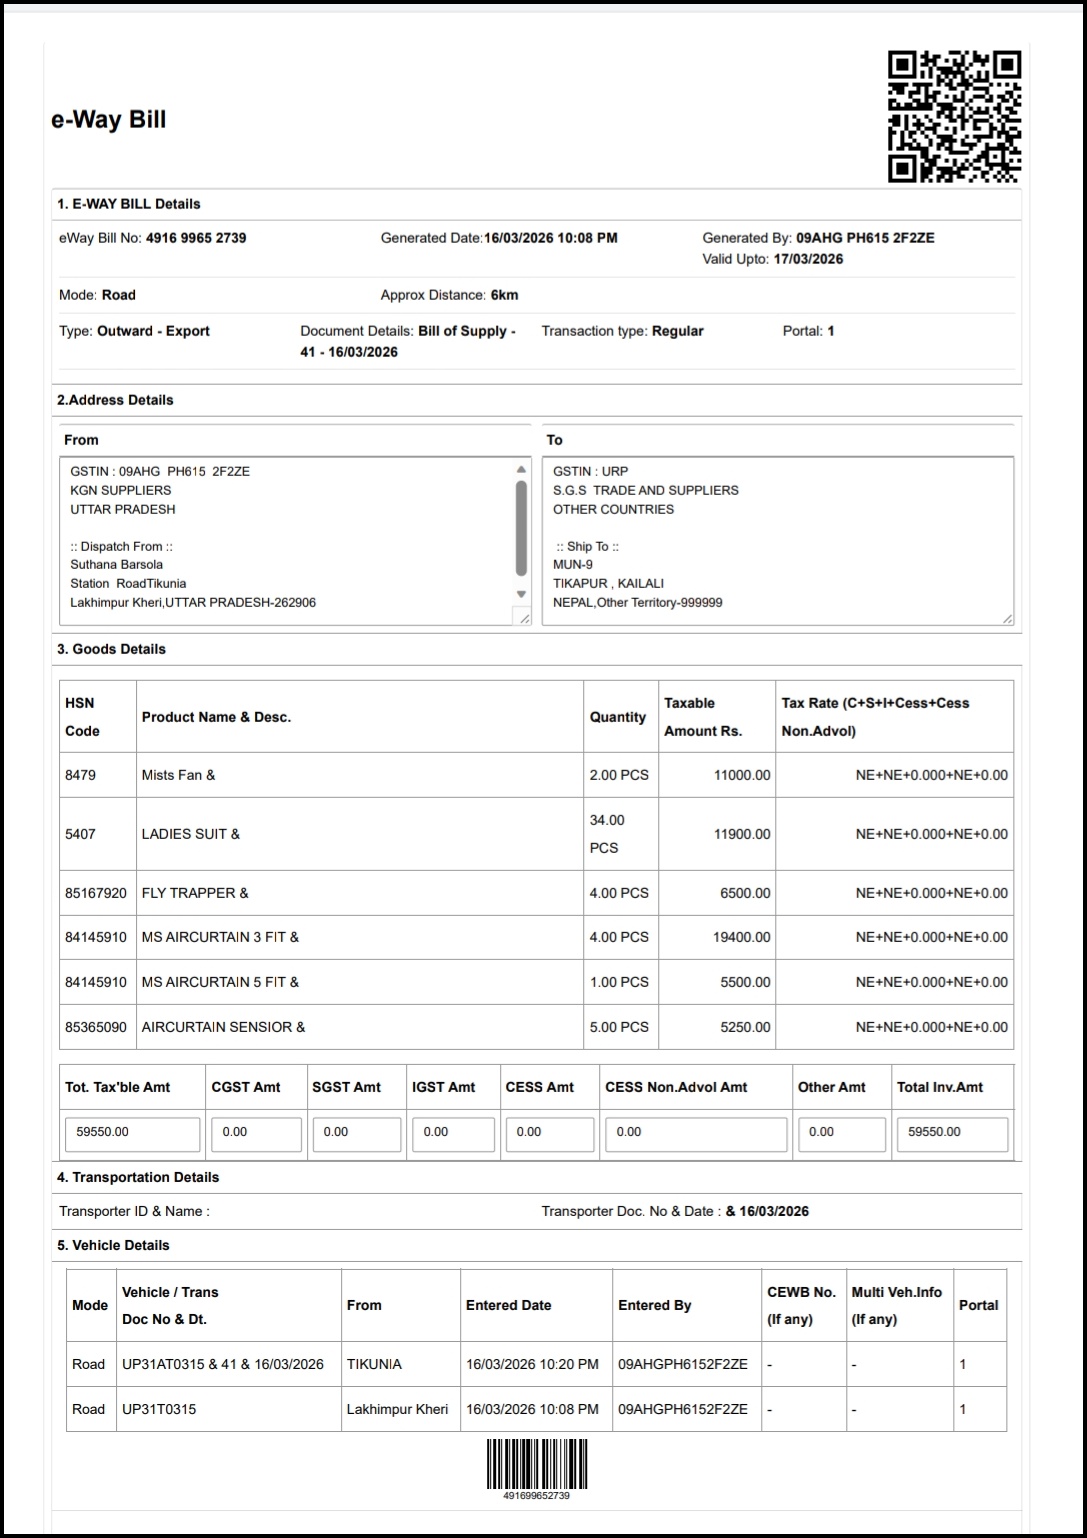Click the Other Amt field
Image resolution: width=1087 pixels, height=1538 pixels.
[x=841, y=1133]
